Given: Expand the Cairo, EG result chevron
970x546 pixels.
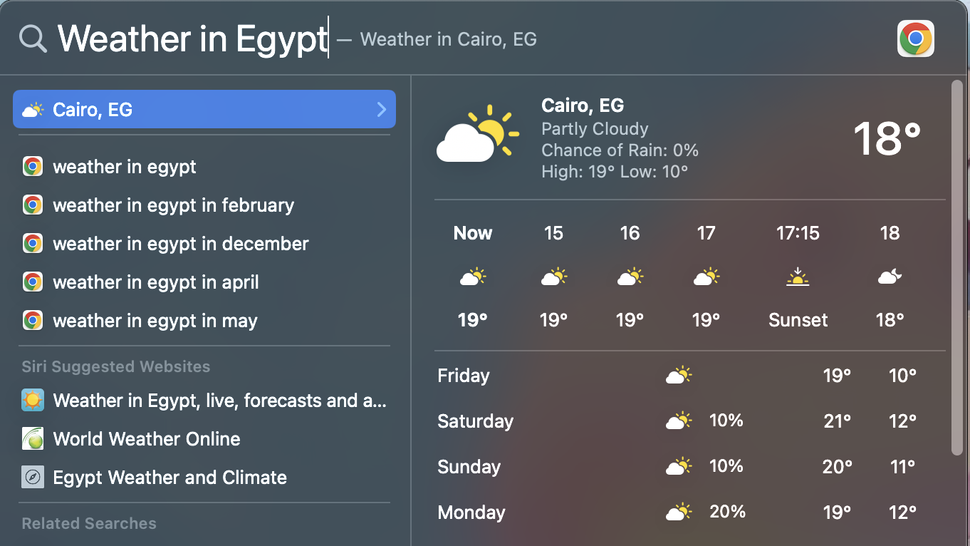Looking at the screenshot, I should (x=381, y=110).
